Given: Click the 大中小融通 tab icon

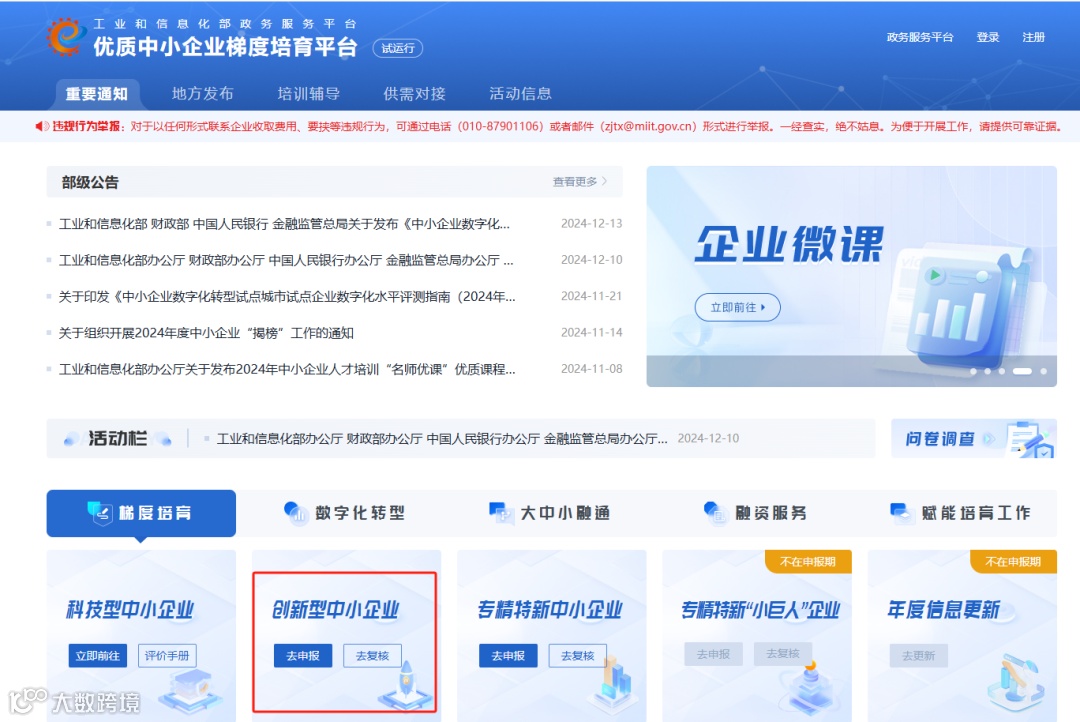Looking at the screenshot, I should (x=501, y=513).
